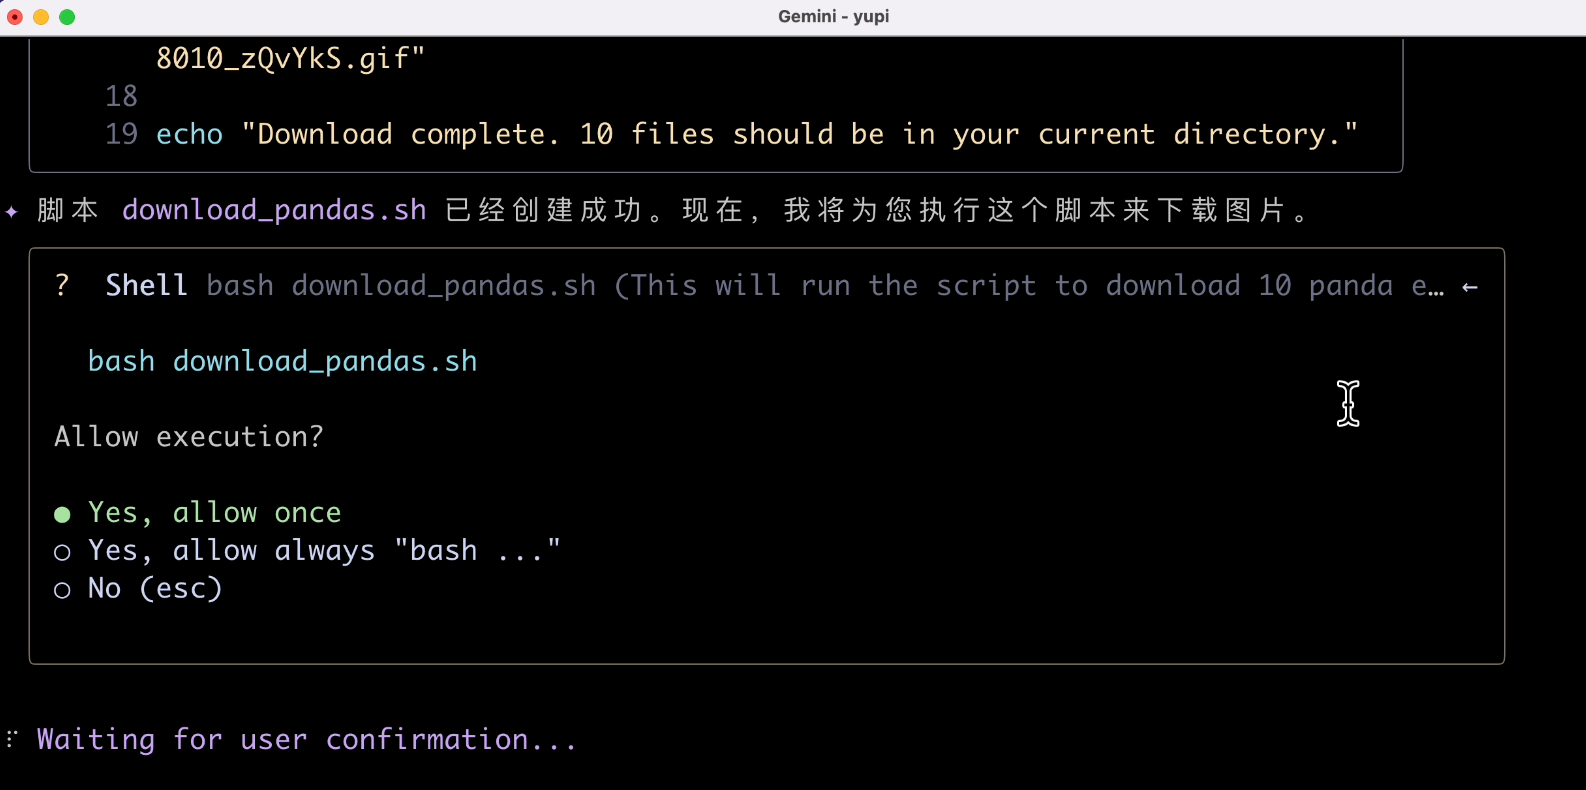Screen dimensions: 1586x790
Task: Minimize the Gemini window with yellow button
Action: 41,17
